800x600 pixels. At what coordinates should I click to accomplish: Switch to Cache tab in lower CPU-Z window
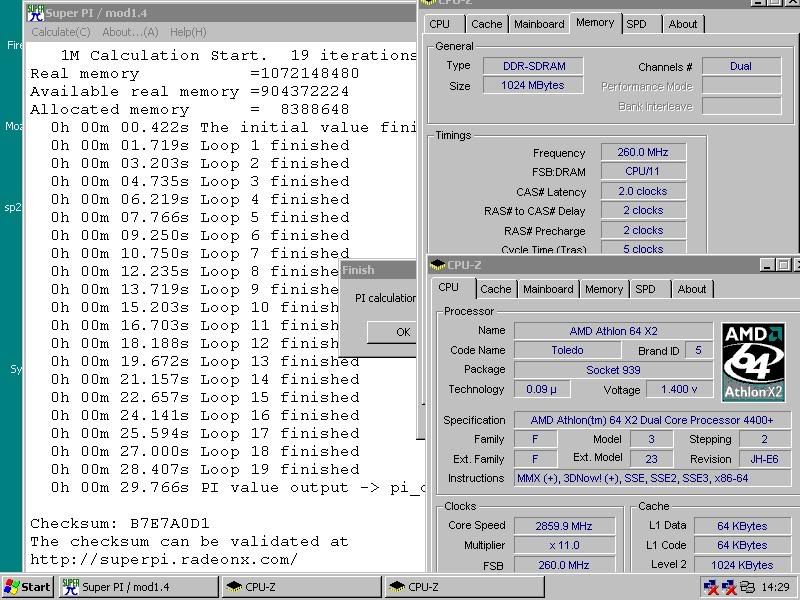(495, 289)
